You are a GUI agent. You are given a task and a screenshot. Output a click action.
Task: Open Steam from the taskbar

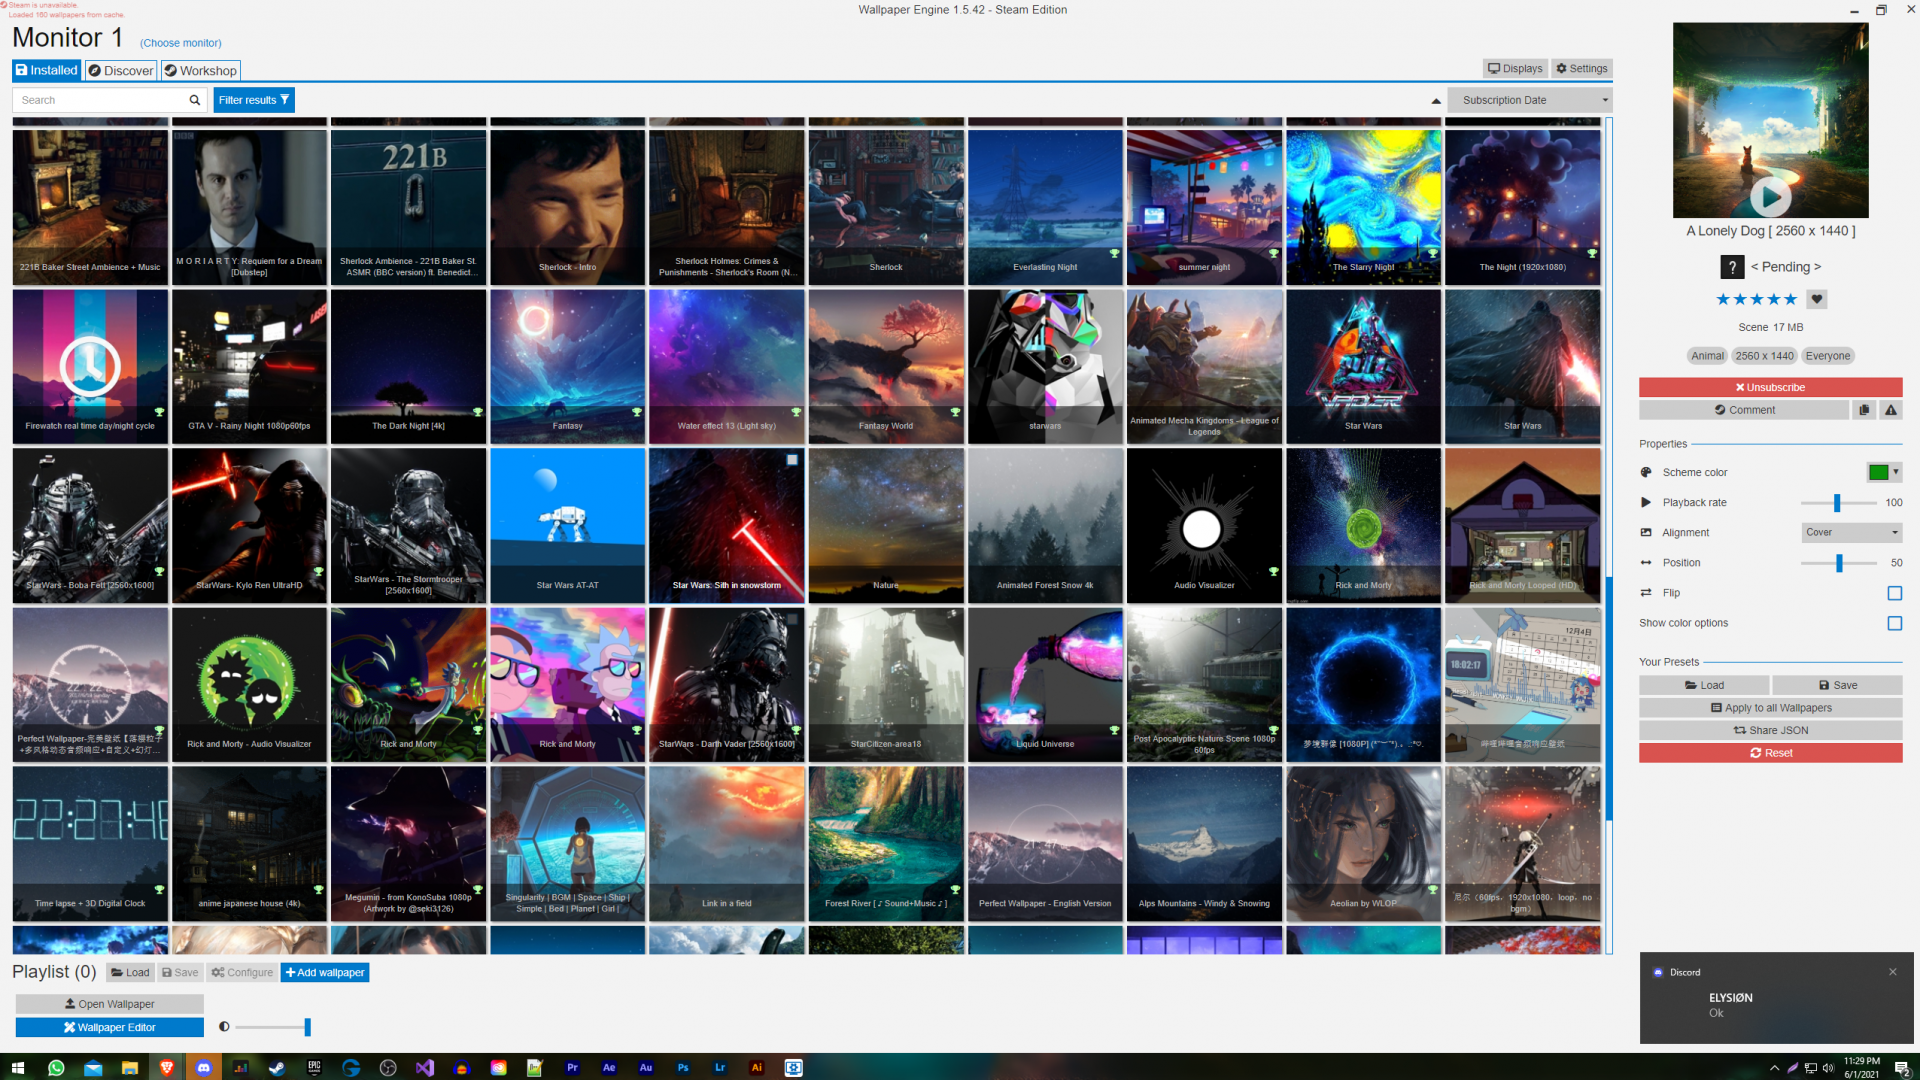277,1068
